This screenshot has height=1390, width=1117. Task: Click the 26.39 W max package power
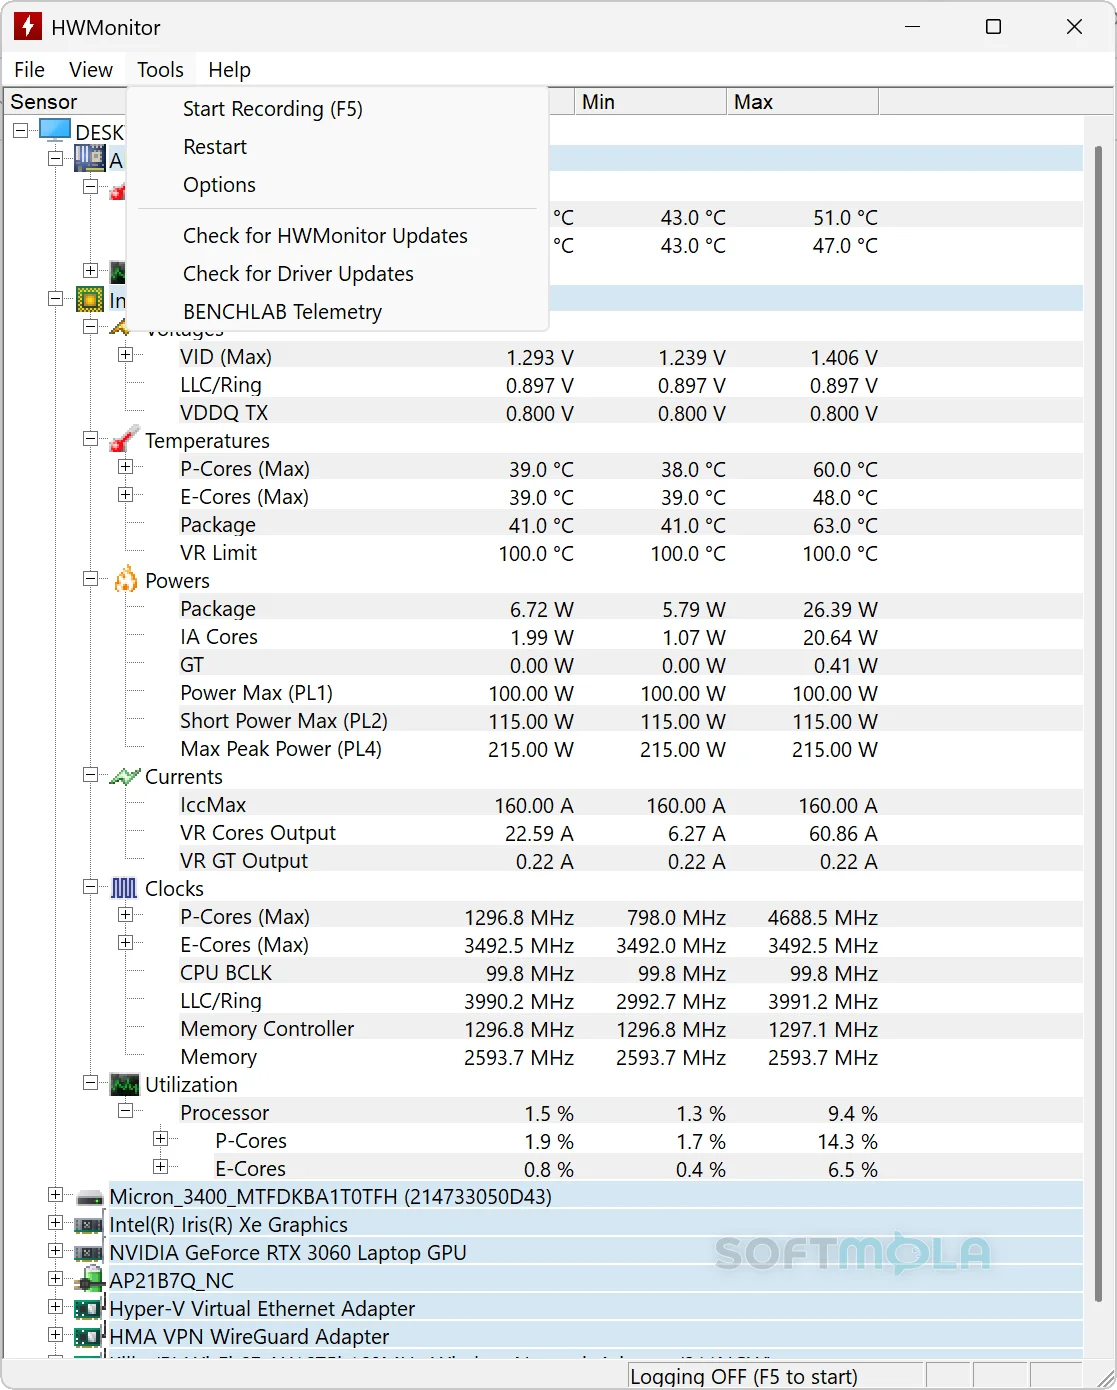tap(840, 610)
